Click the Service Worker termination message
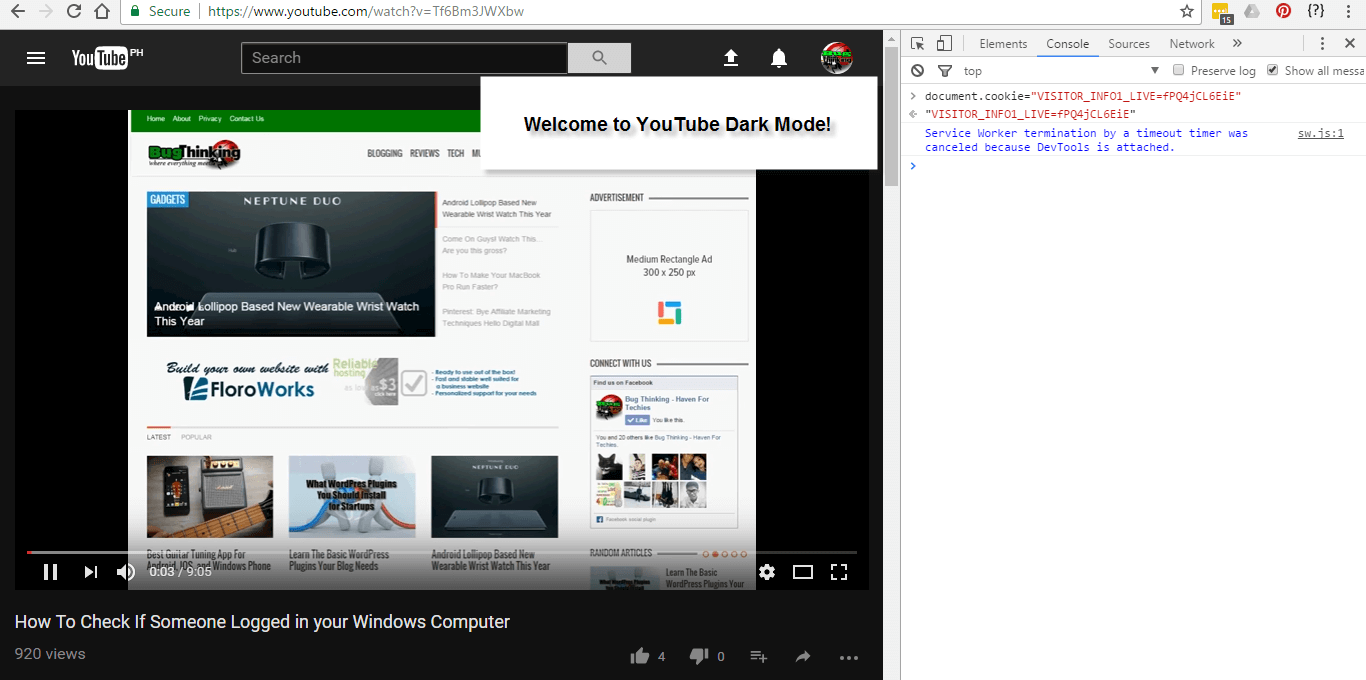 (x=1086, y=140)
